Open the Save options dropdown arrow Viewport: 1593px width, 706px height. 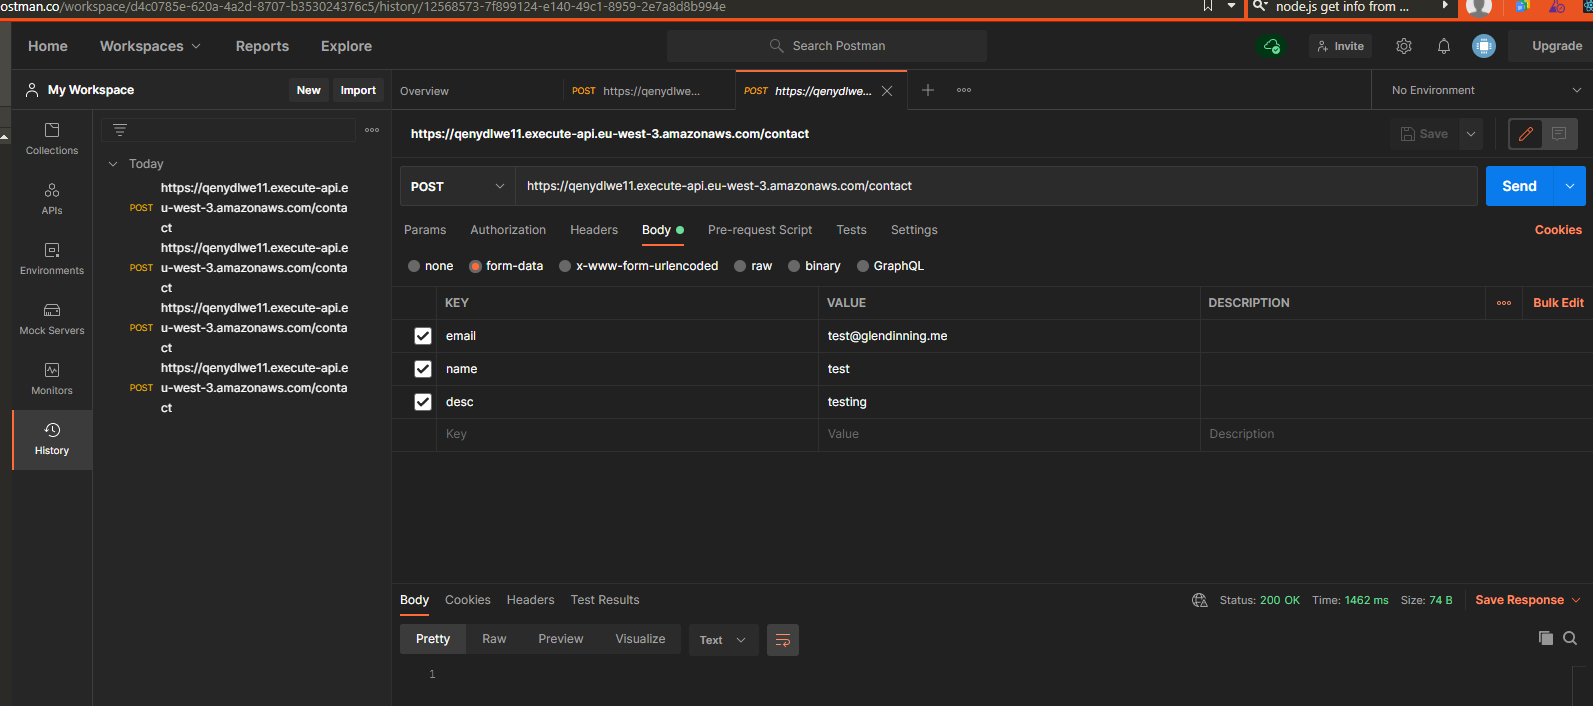click(x=1471, y=134)
